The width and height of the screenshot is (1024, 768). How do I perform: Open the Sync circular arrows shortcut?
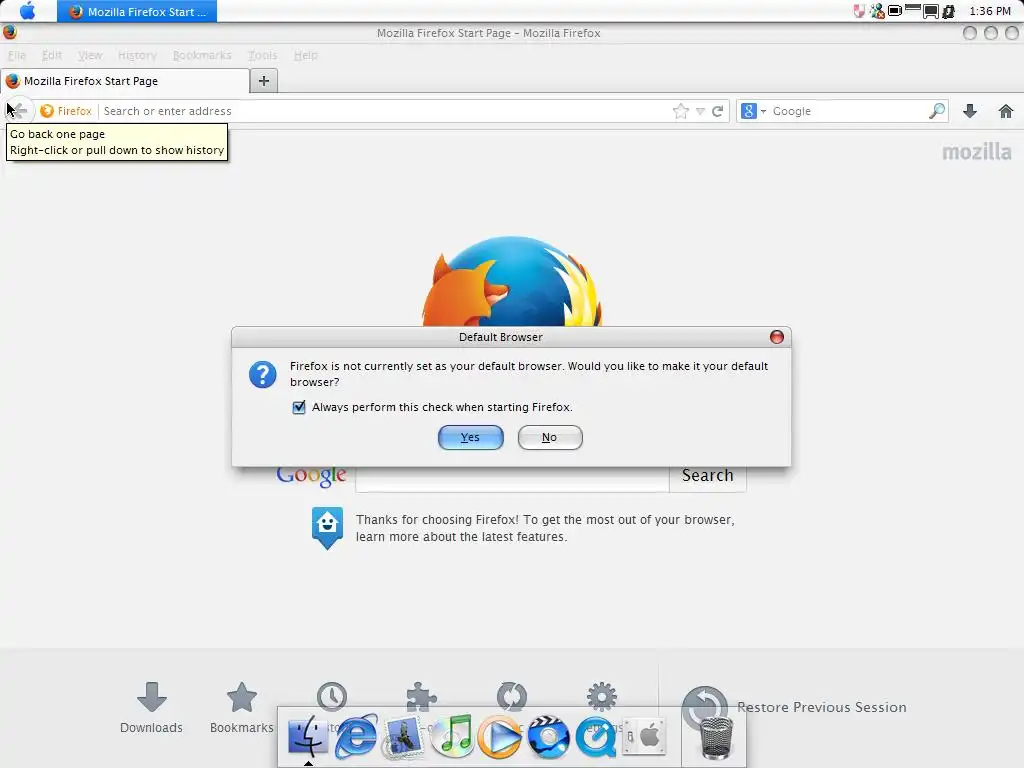point(511,696)
